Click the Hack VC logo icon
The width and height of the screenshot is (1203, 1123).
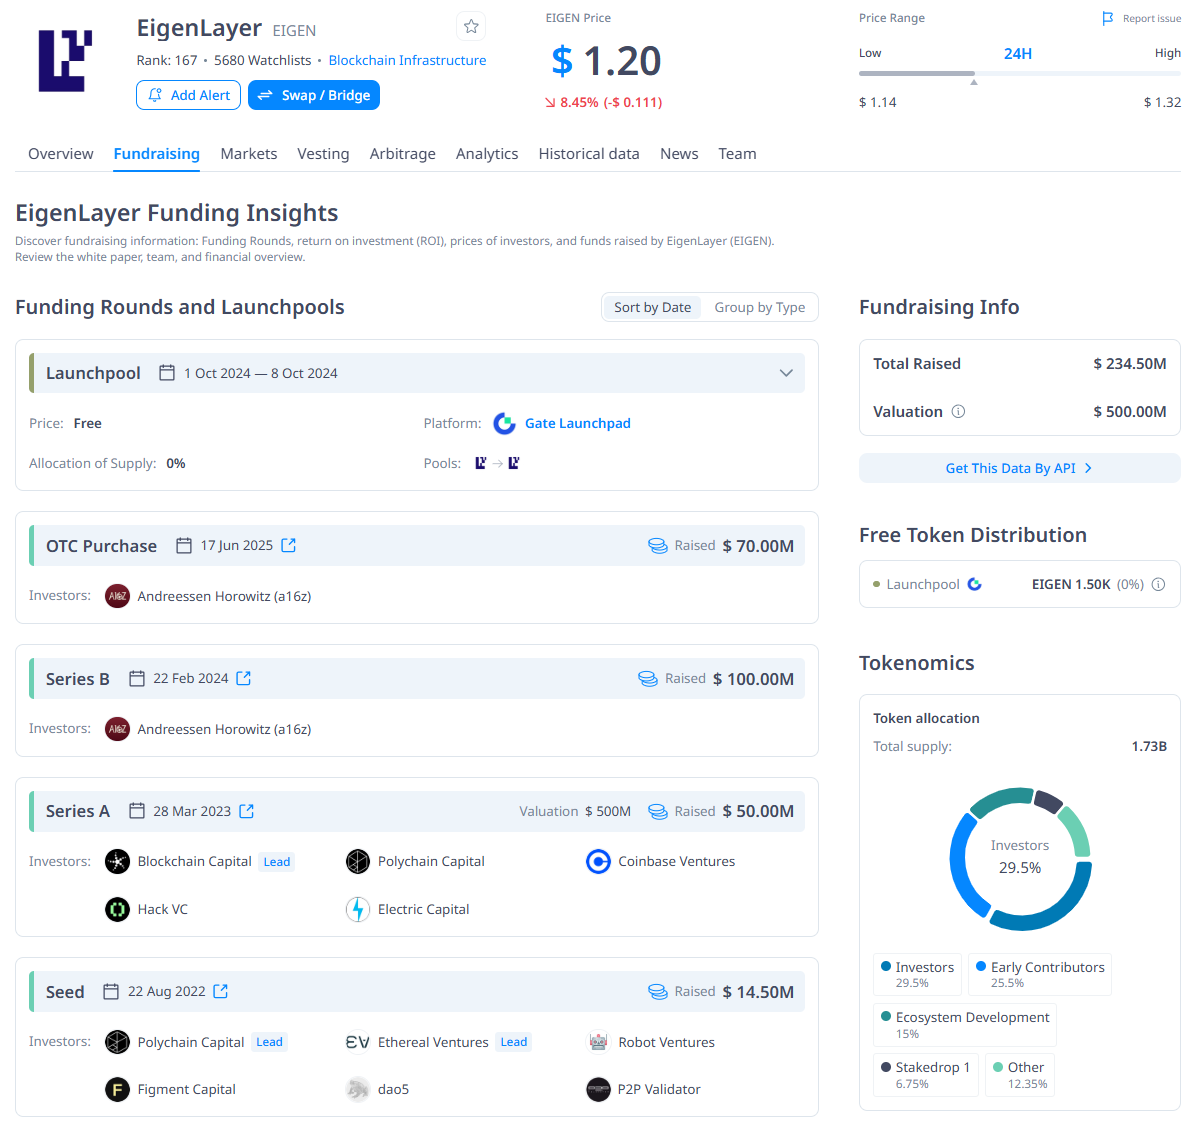pos(117,909)
